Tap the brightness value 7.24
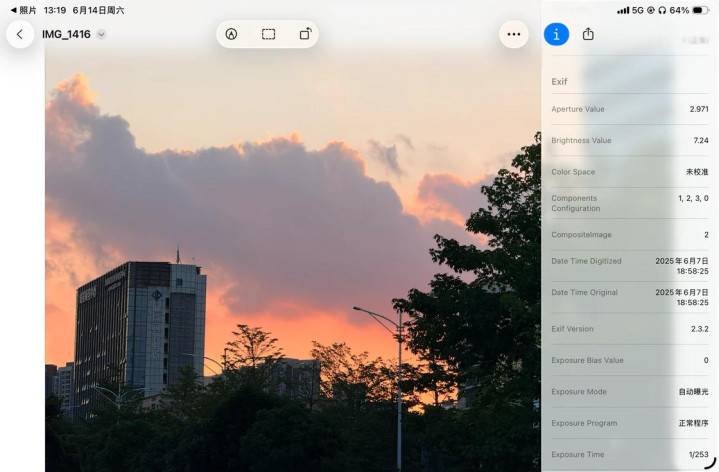 [701, 140]
